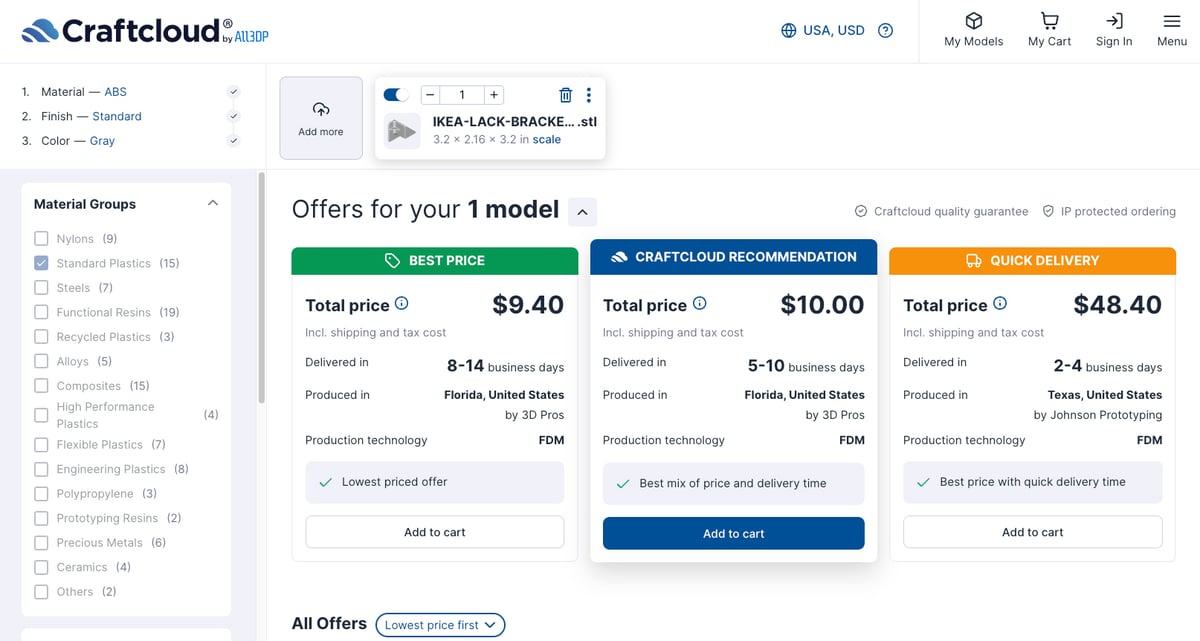Collapse offers chevron beside 1 model
1200x641 pixels.
click(x=583, y=211)
